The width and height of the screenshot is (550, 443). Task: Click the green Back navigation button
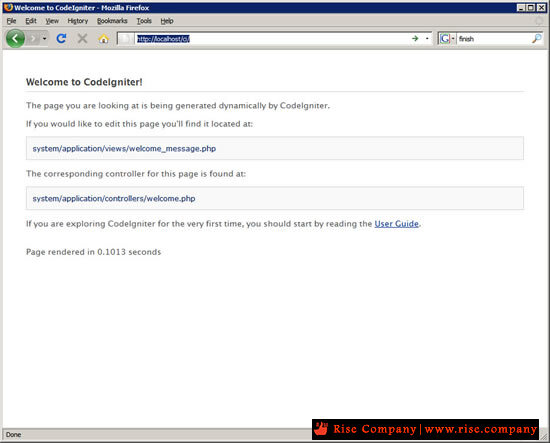15,38
